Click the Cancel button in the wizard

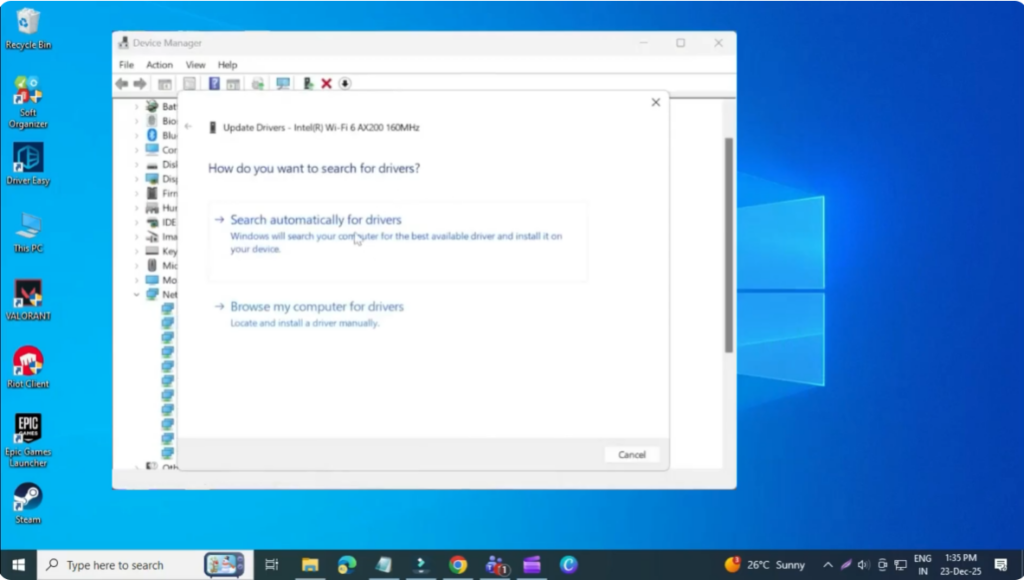pyautogui.click(x=631, y=454)
